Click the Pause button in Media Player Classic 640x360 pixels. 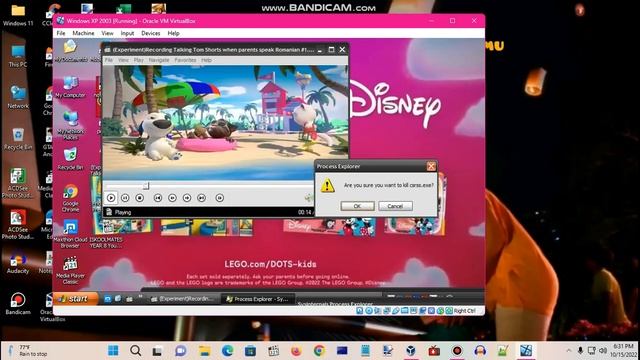click(x=125, y=198)
